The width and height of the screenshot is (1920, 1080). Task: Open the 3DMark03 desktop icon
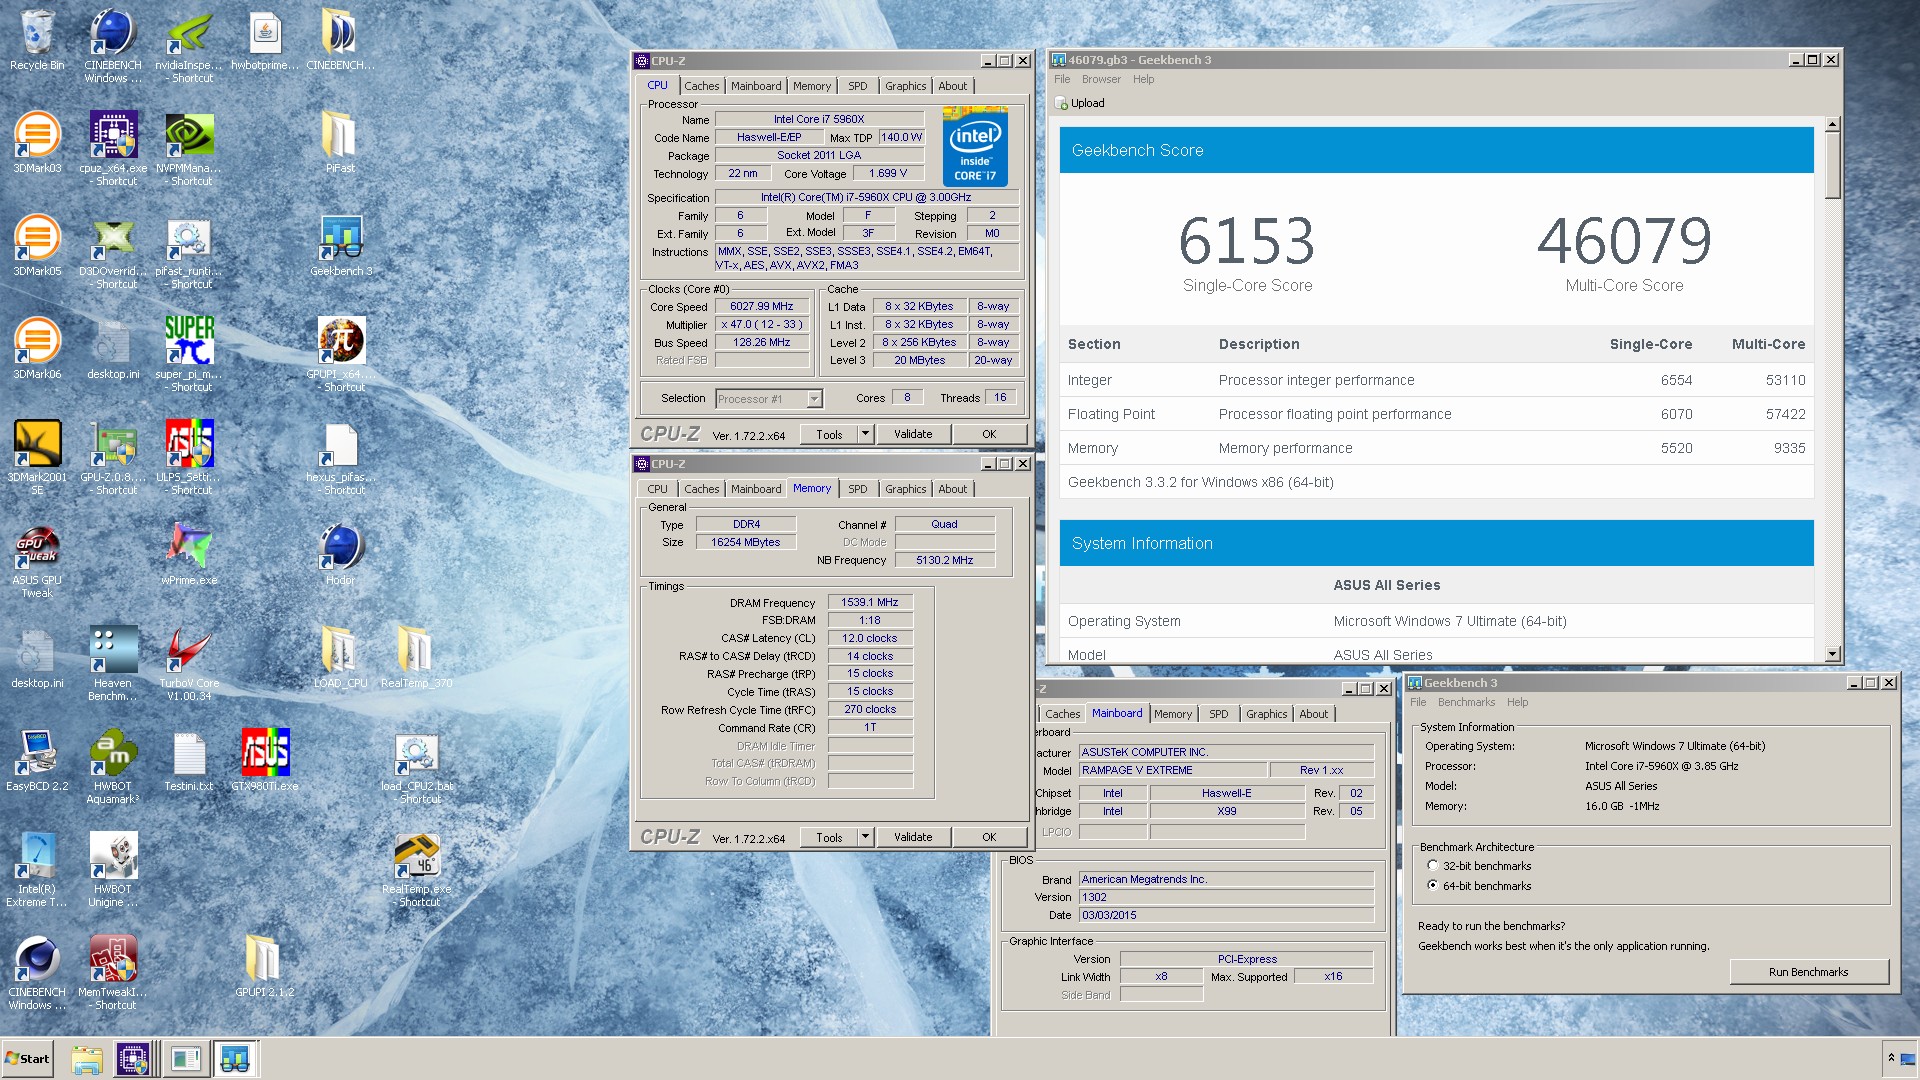37,143
